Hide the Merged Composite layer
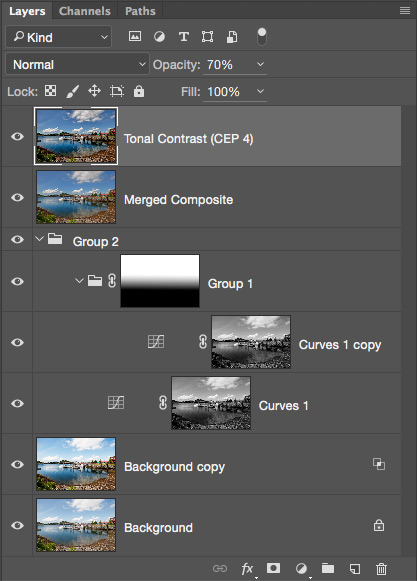The width and height of the screenshot is (417, 581). [x=17, y=197]
